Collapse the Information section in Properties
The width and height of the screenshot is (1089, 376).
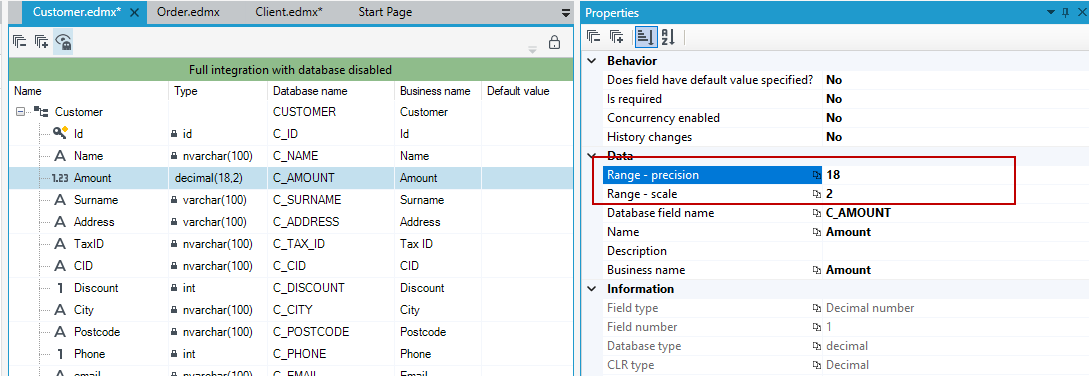click(x=592, y=288)
